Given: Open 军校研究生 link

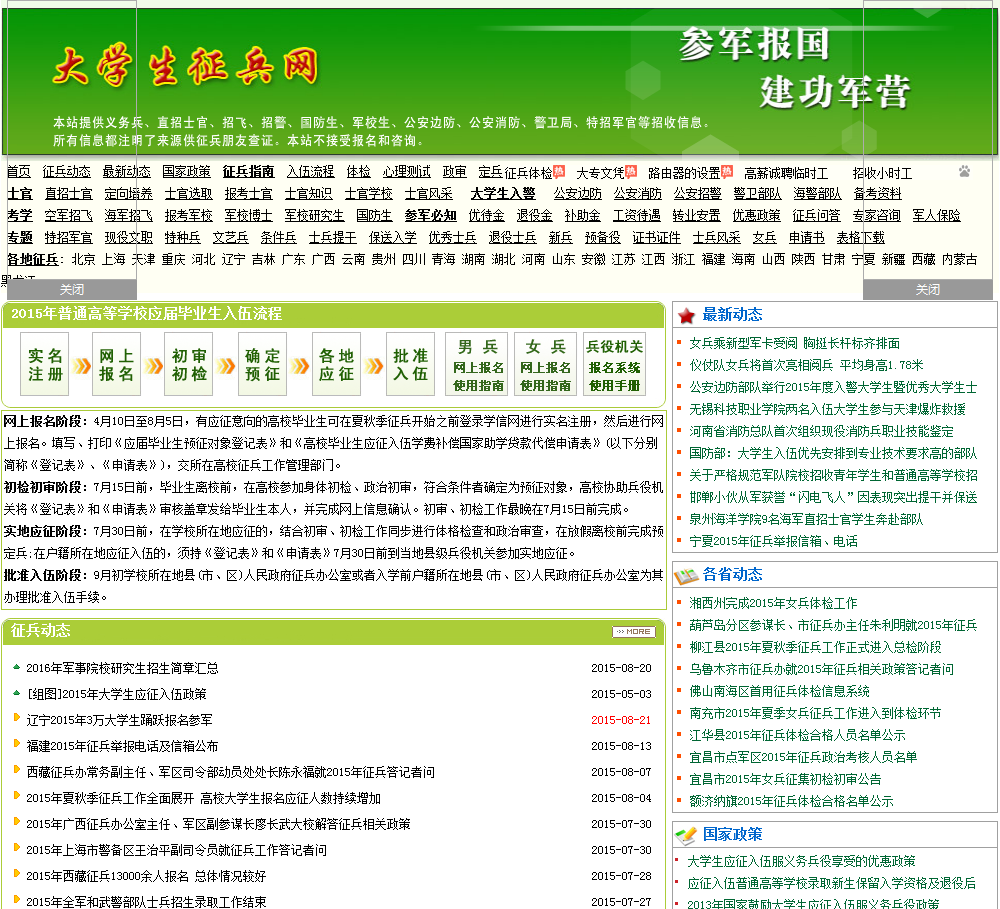Looking at the screenshot, I should click(x=314, y=216).
